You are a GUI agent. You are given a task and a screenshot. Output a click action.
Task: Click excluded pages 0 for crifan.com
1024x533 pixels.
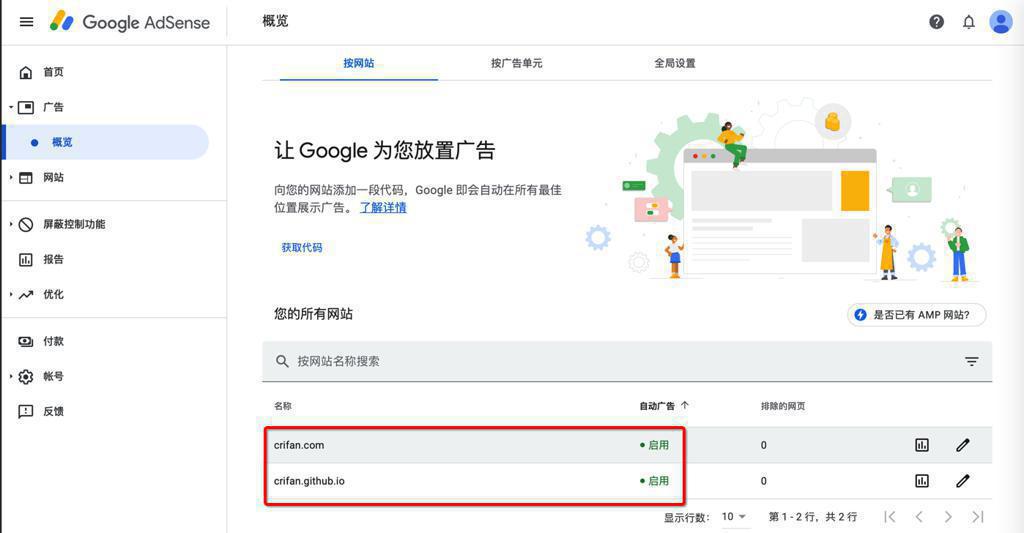(x=763, y=445)
